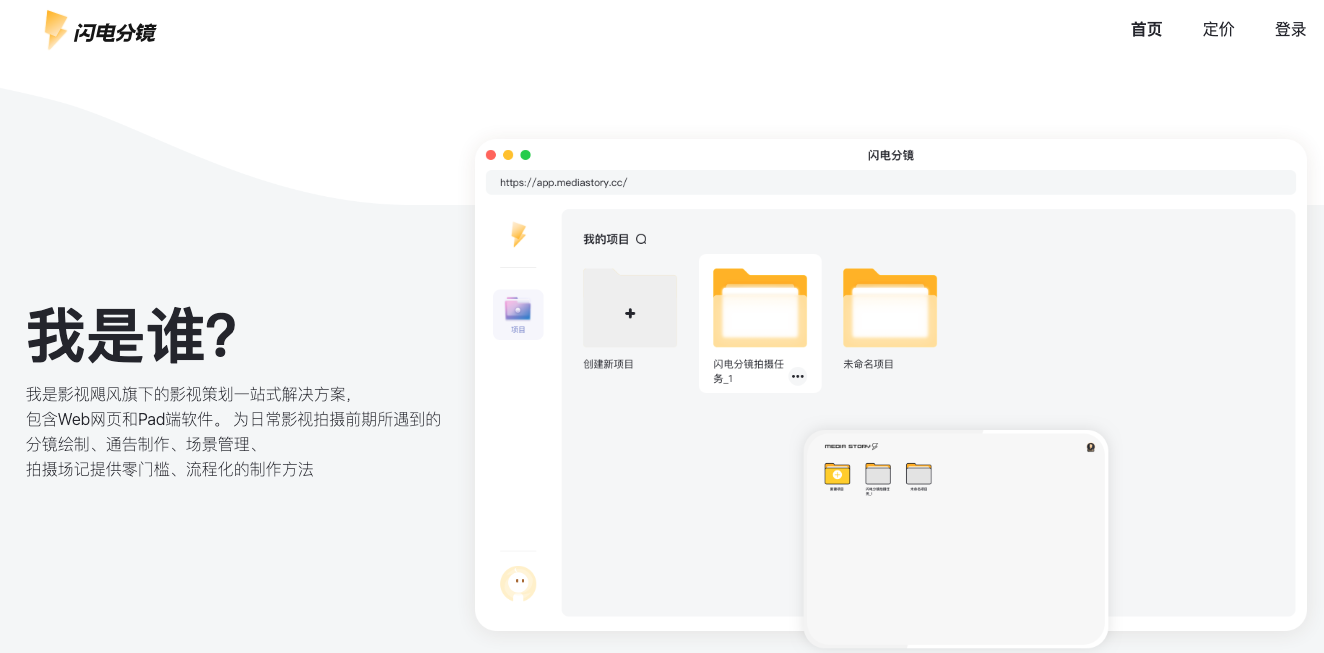Viewport: 1324px width, 653px height.
Task: Click the search magnifier next to 我的项目
Action: [x=643, y=239]
